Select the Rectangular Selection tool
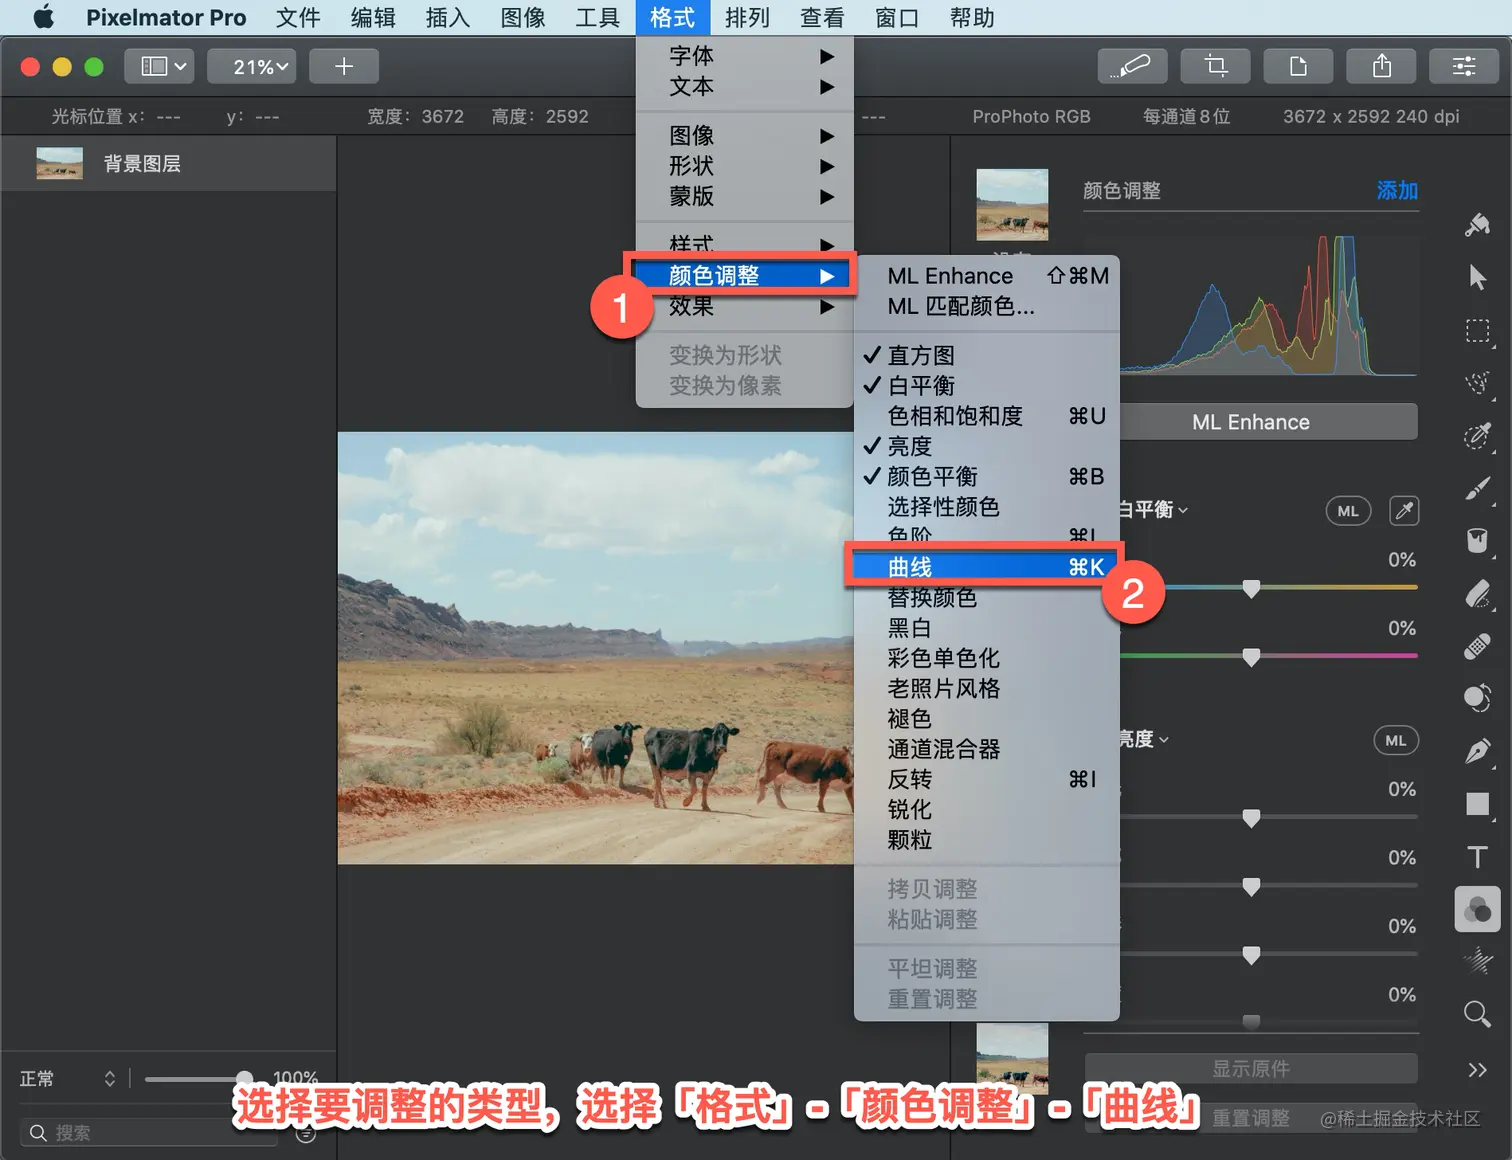The image size is (1512, 1160). [1477, 331]
